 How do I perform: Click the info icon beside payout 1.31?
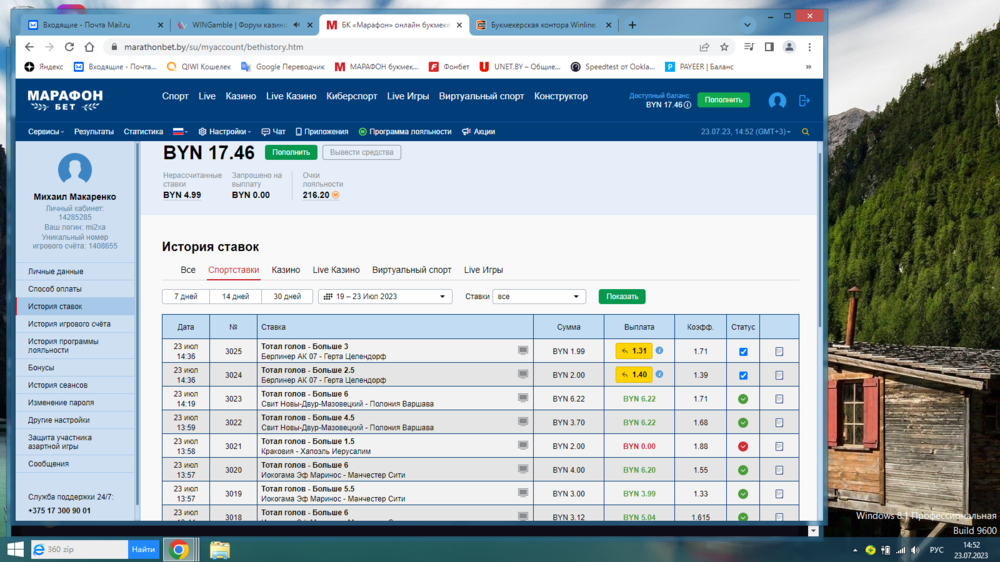[659, 351]
